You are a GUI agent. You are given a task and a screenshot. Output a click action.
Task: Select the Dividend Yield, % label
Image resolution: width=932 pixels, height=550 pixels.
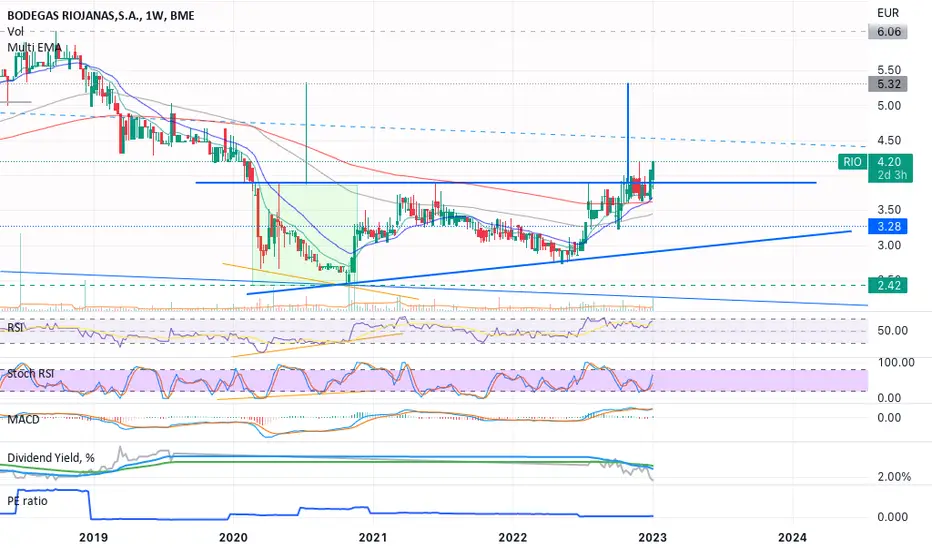pyautogui.click(x=51, y=458)
